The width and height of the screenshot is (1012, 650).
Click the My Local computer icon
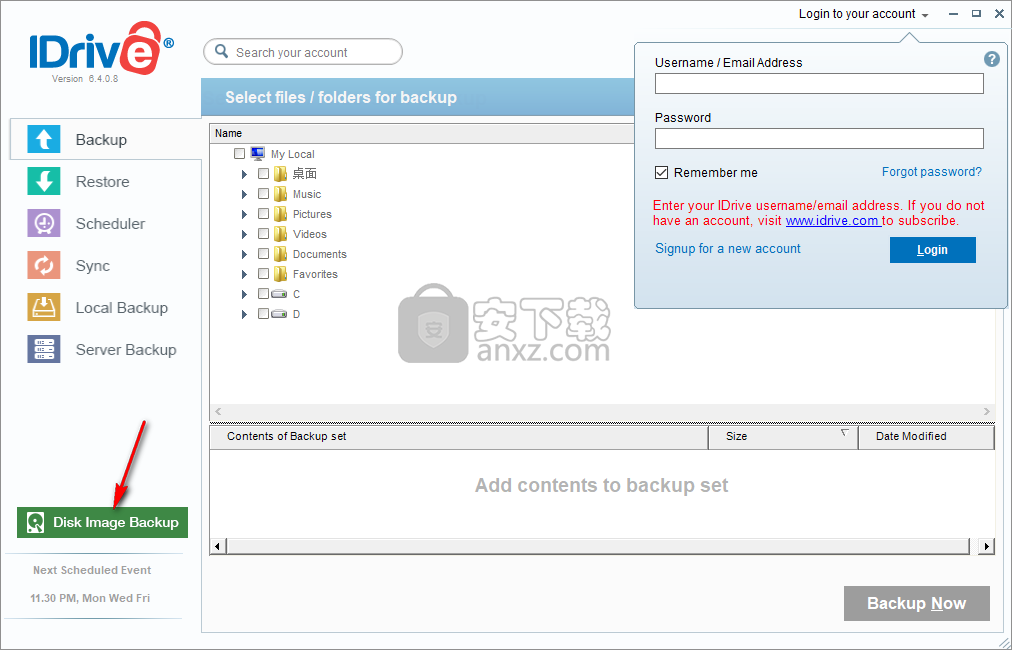[x=258, y=154]
